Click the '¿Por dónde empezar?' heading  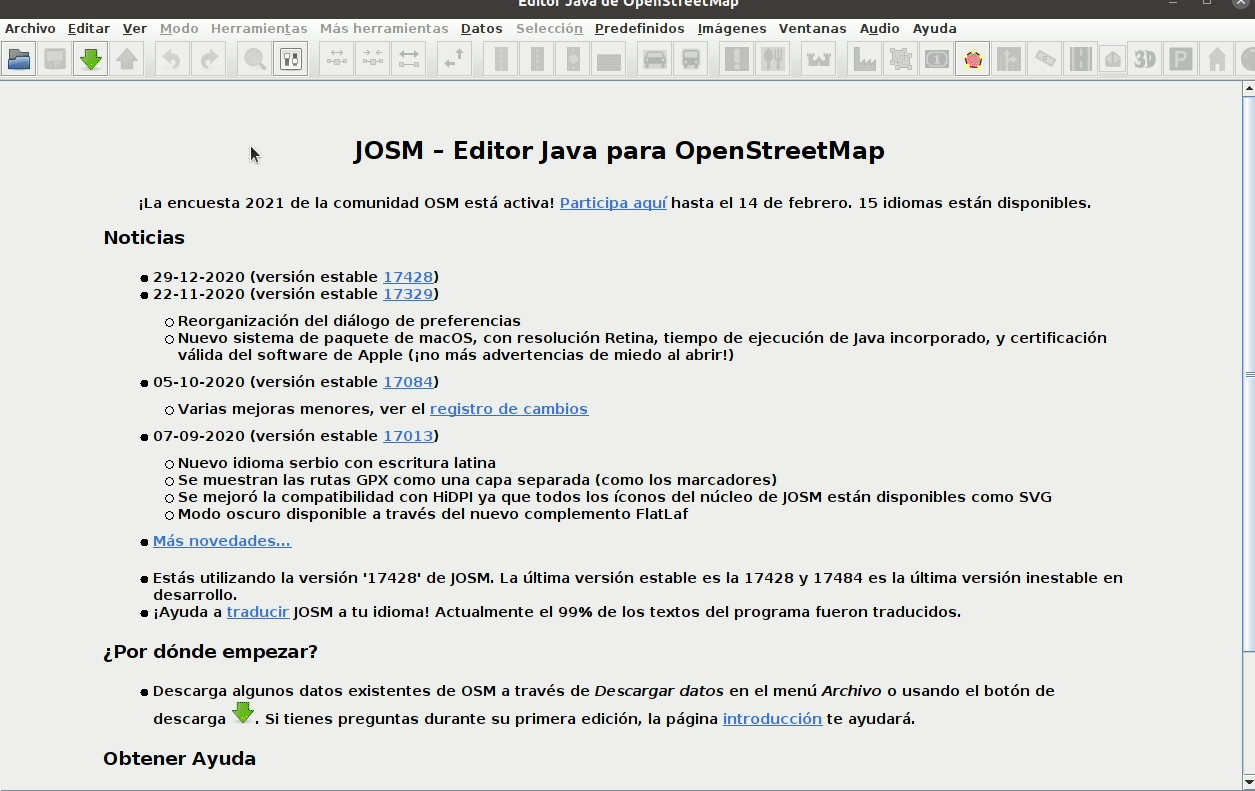click(x=210, y=652)
